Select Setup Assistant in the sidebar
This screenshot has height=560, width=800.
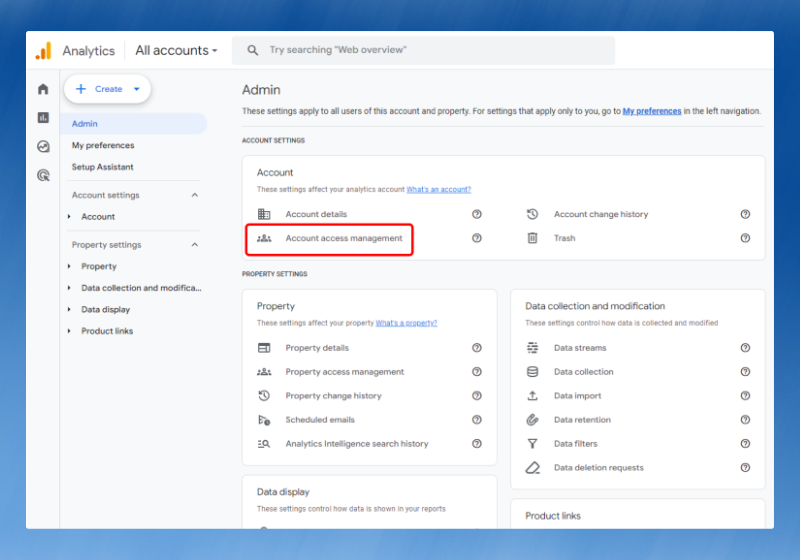(x=103, y=167)
